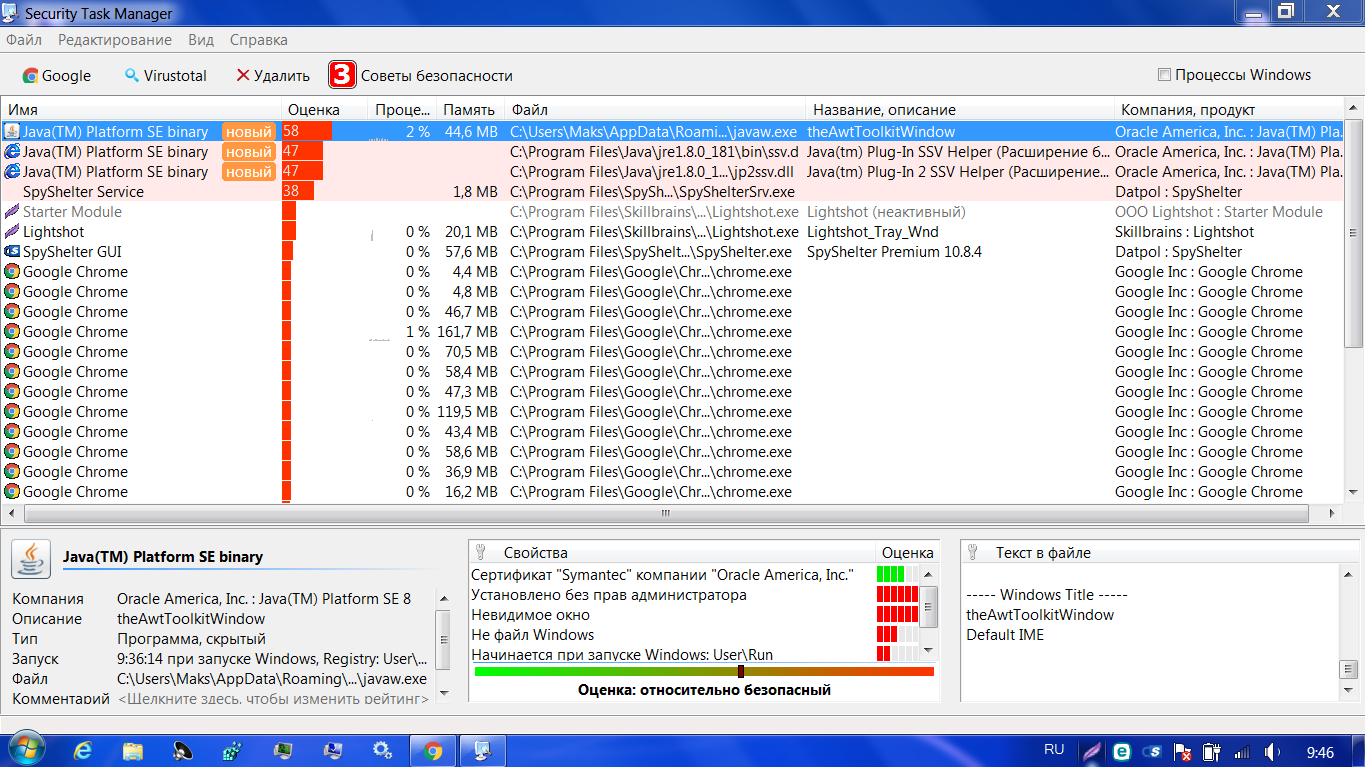Click the 38 rating bar of SpyShelter Service

[298, 192]
